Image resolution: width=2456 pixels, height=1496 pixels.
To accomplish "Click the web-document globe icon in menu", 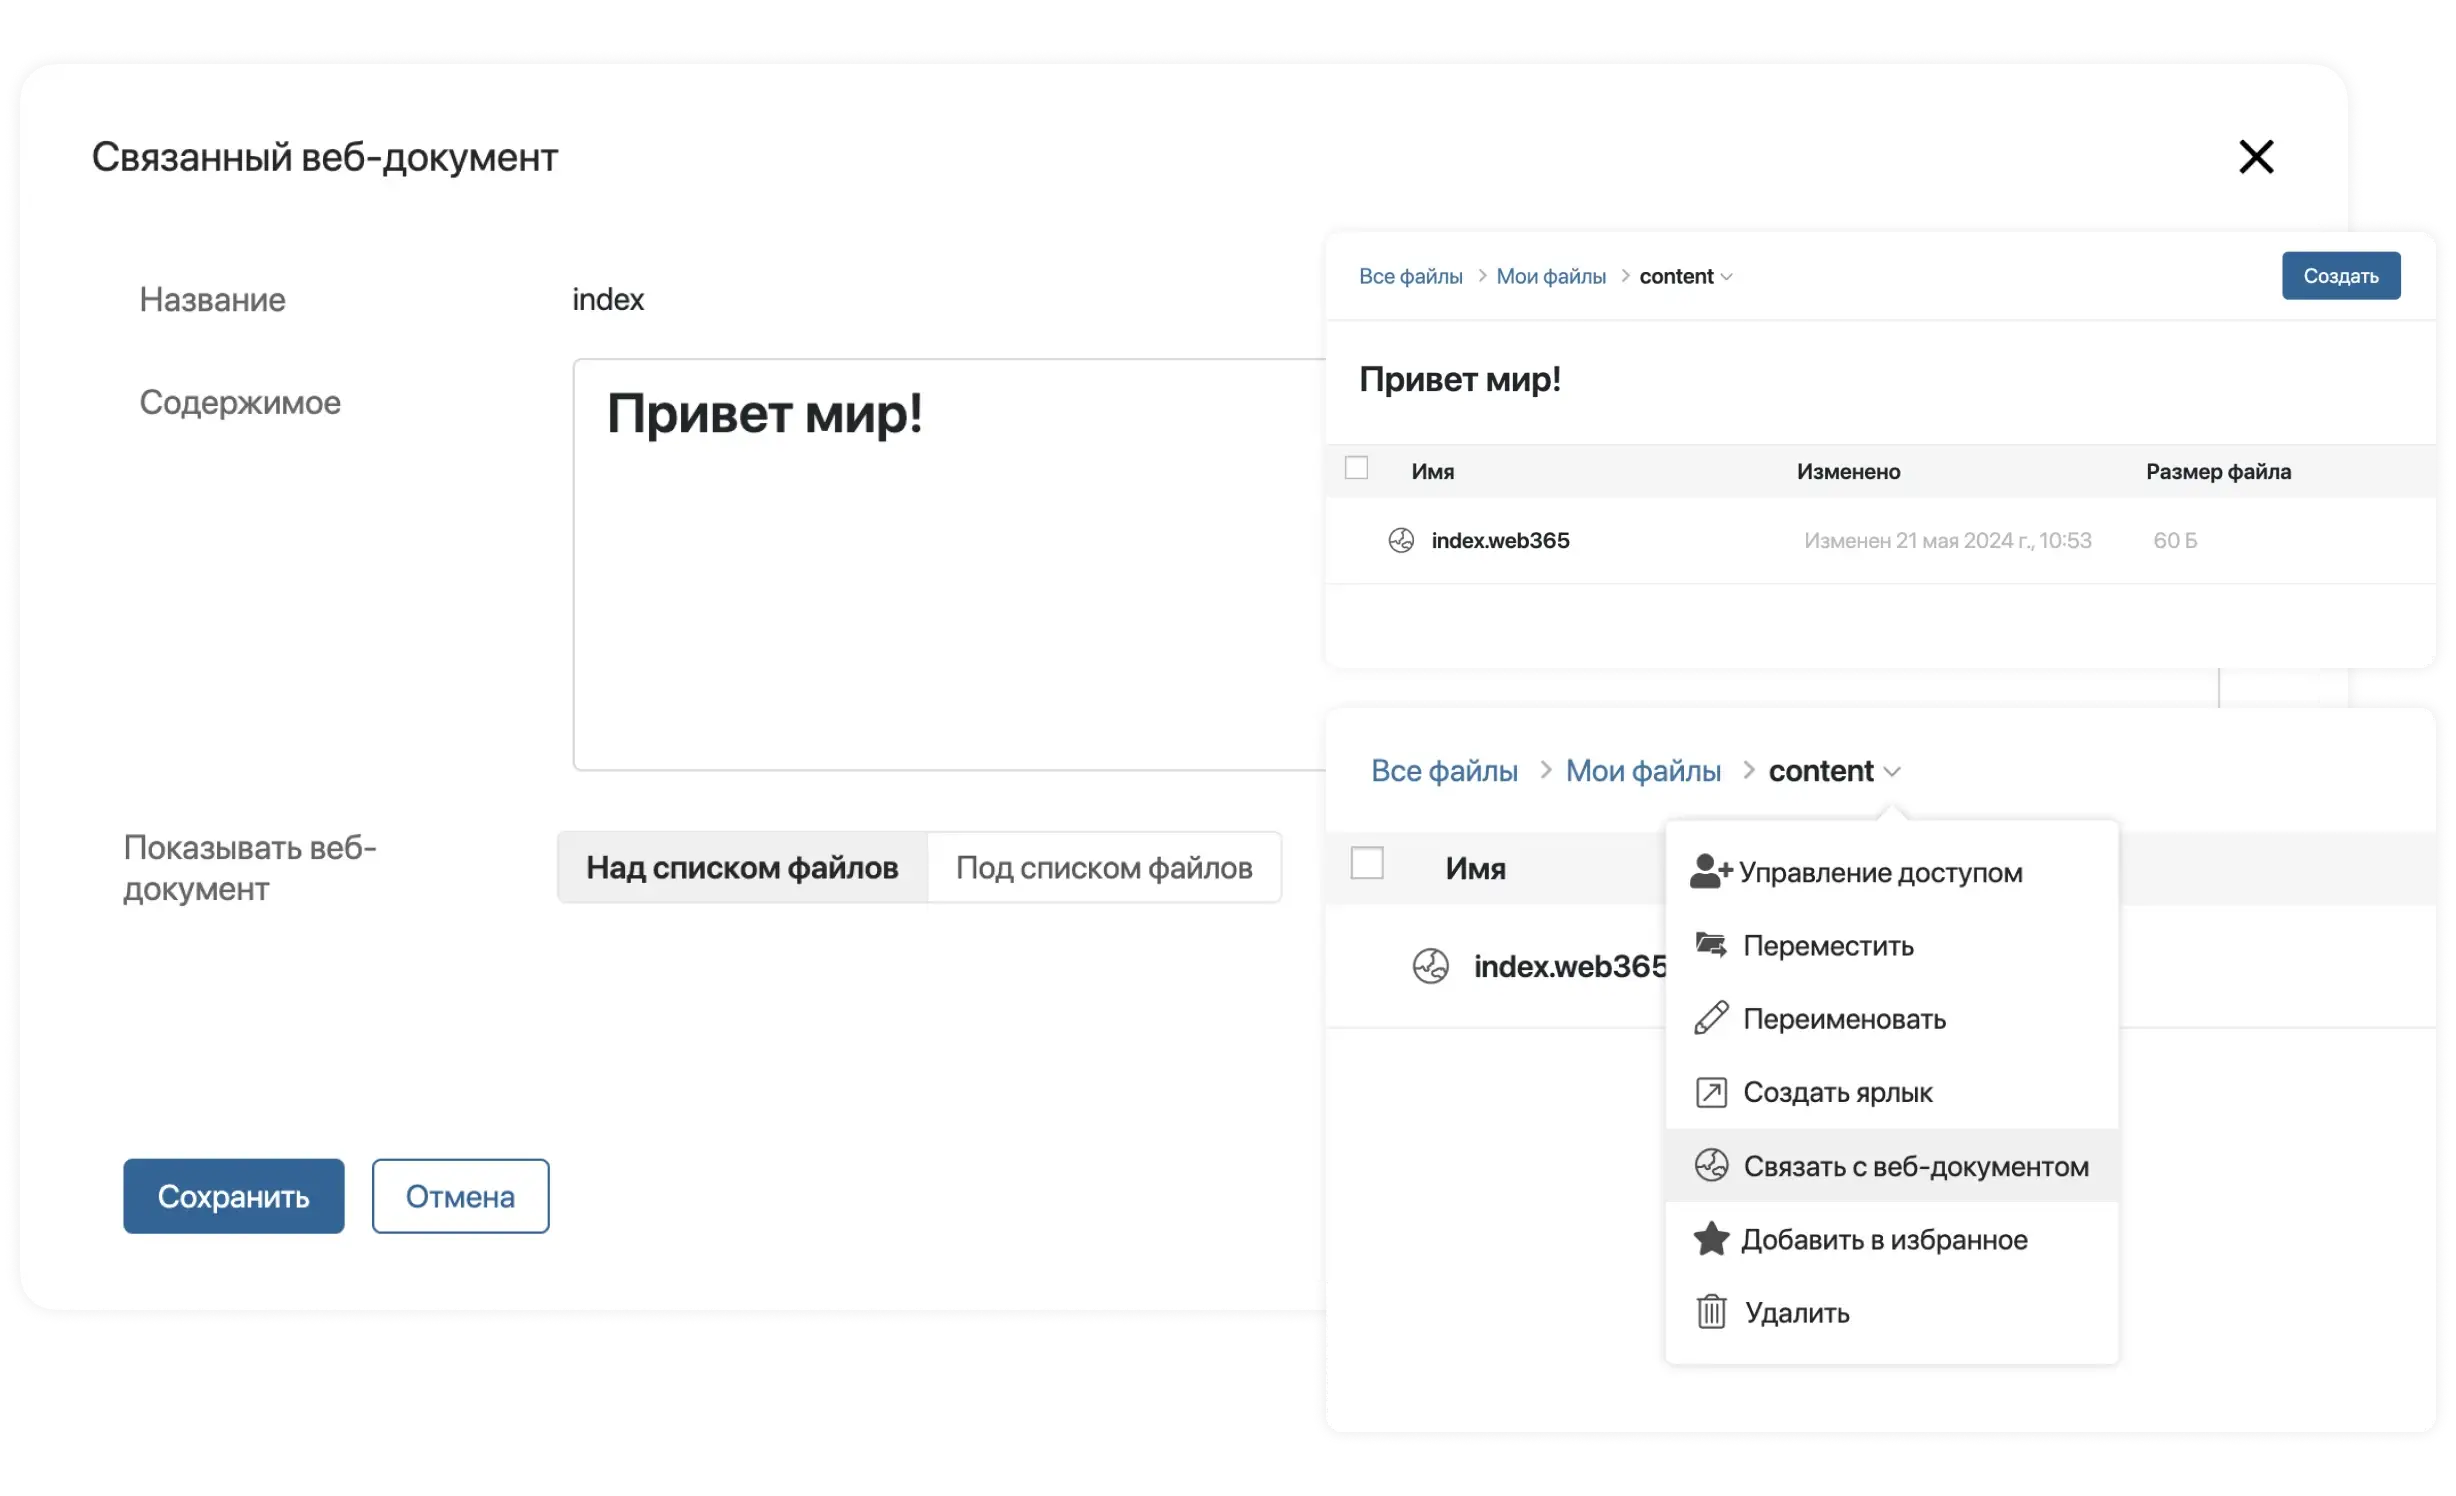I will coord(1711,1165).
